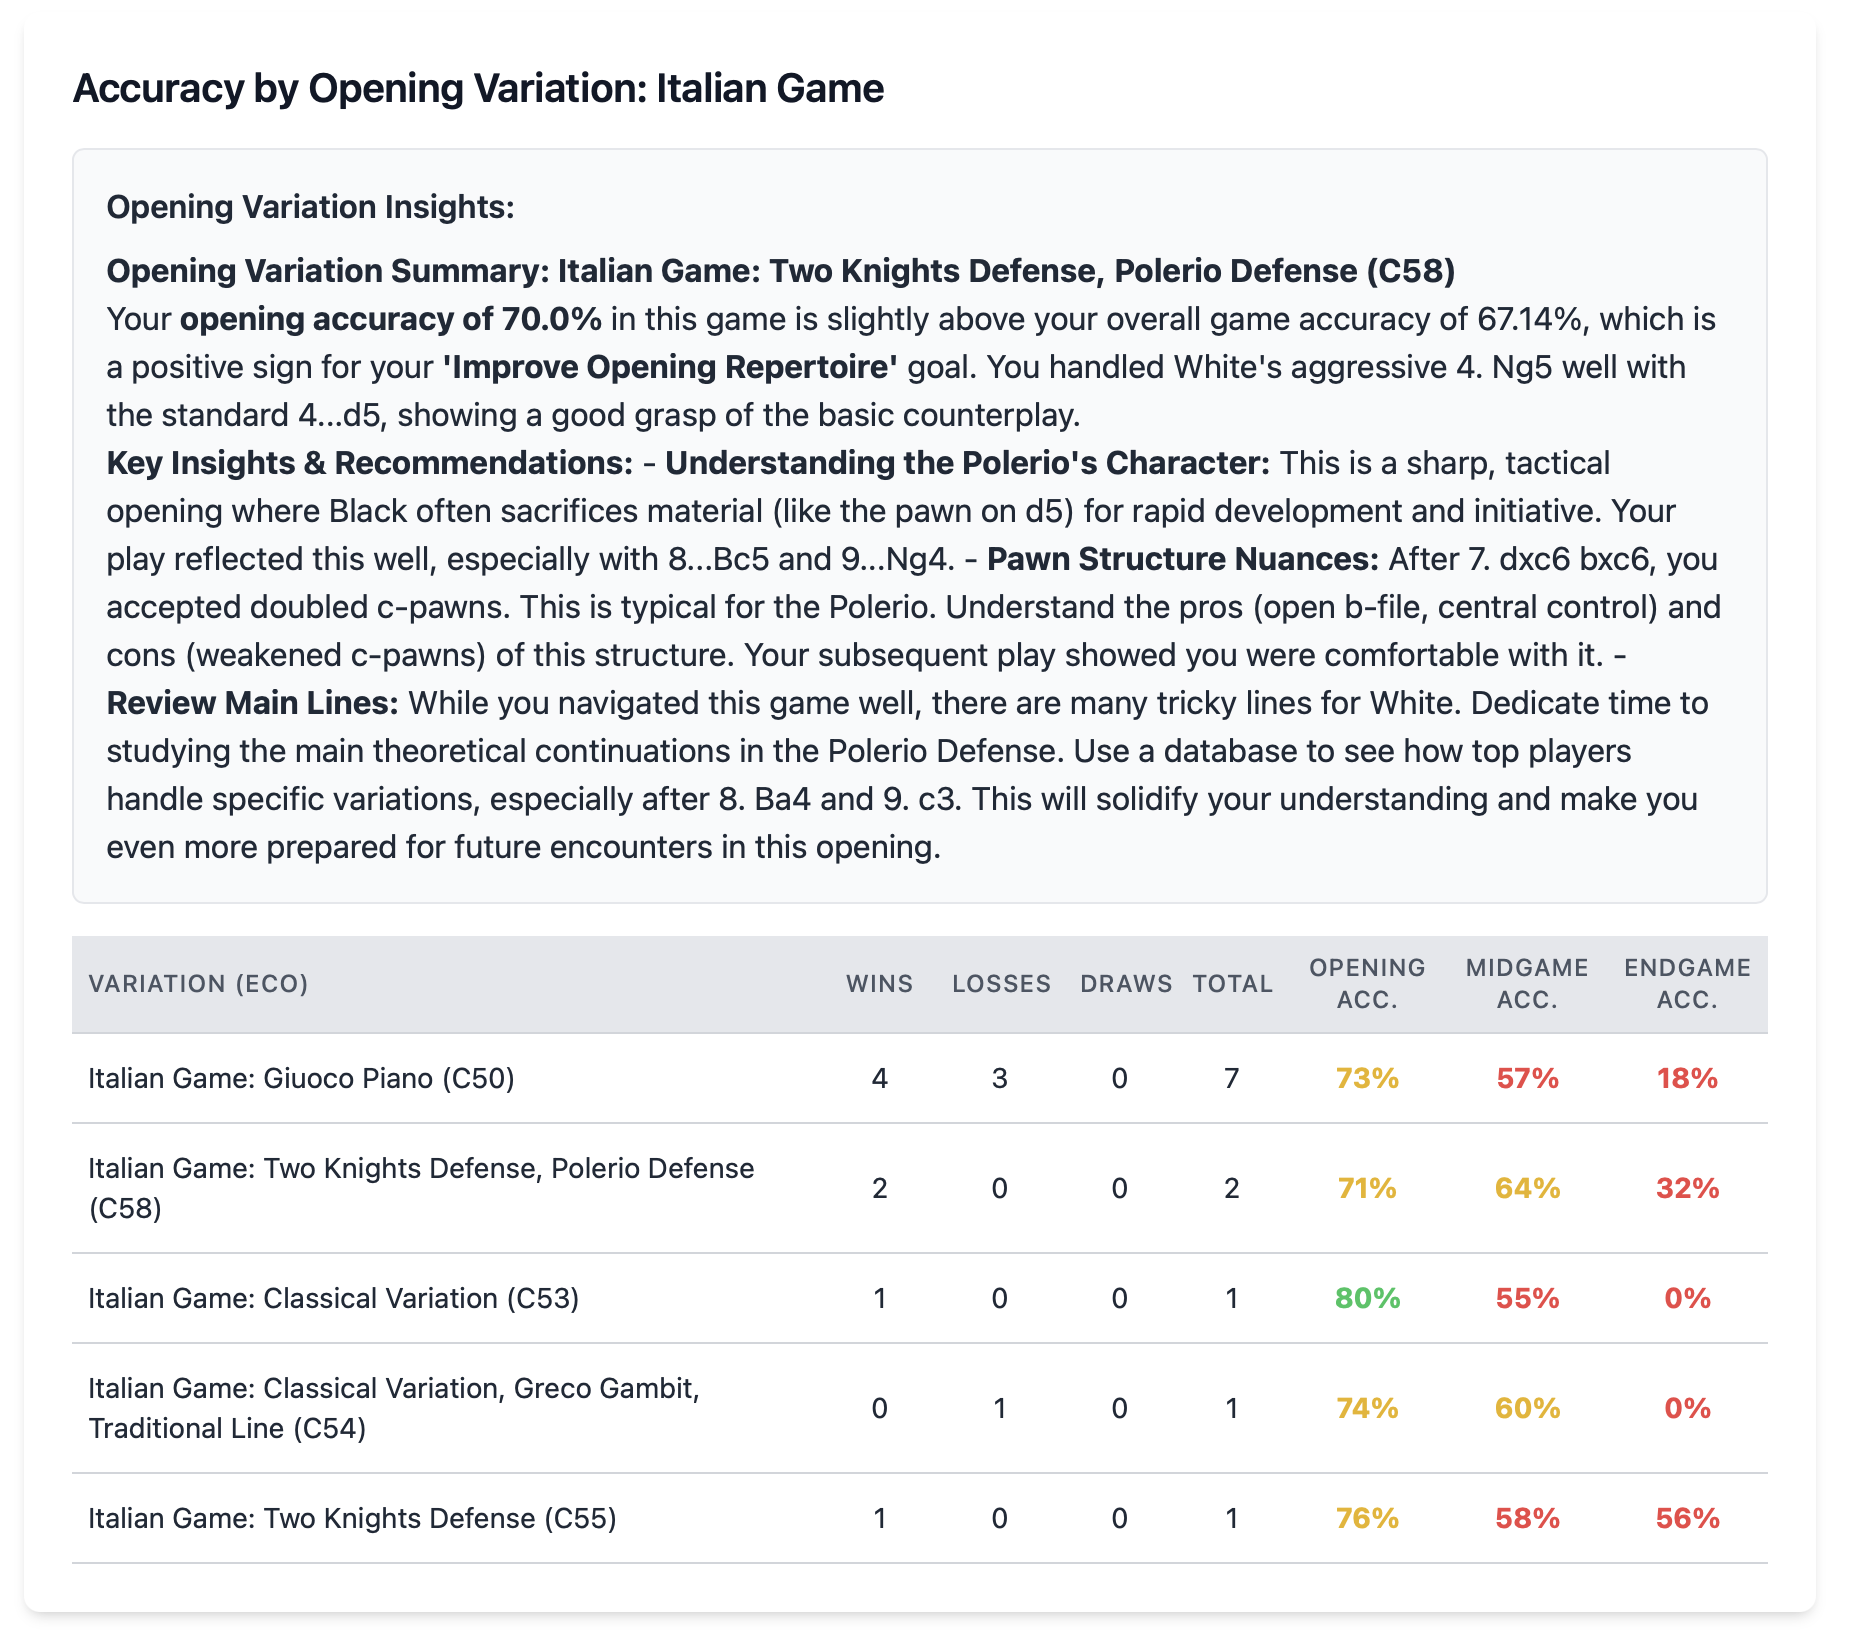Select the Two Knights Defense (C55) row
Viewport: 1868px width, 1640px height.
click(352, 1518)
